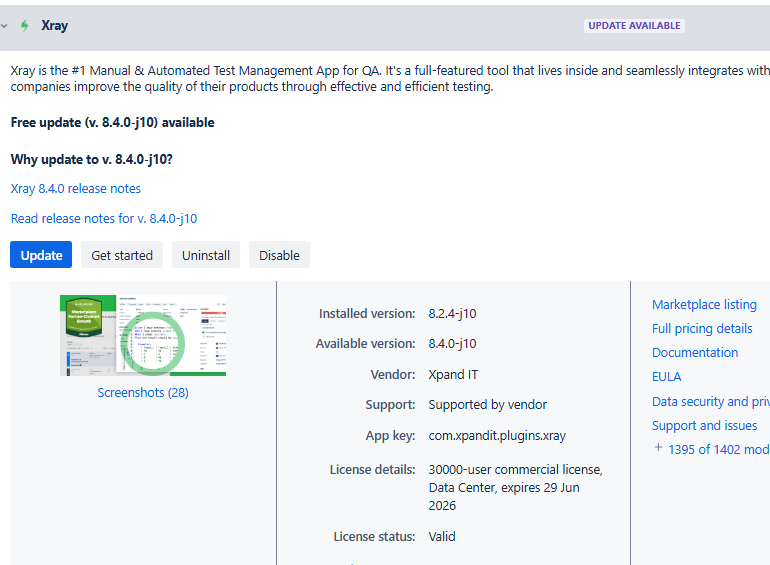Click the Get started button
The width and height of the screenshot is (770, 565).
(122, 255)
